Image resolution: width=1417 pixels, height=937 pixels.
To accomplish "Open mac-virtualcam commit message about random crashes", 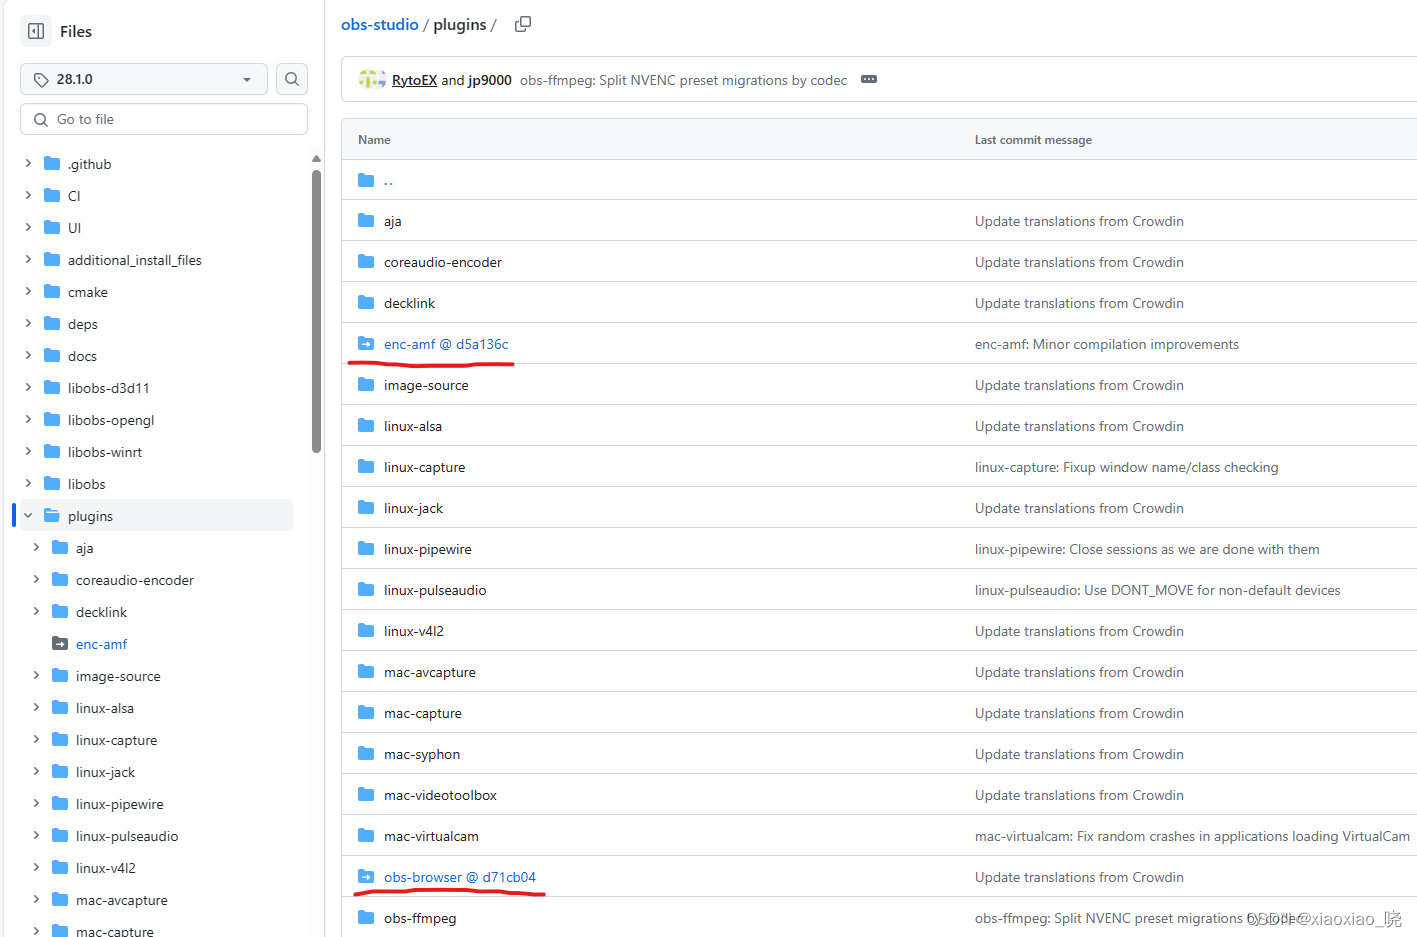I will tap(1192, 836).
